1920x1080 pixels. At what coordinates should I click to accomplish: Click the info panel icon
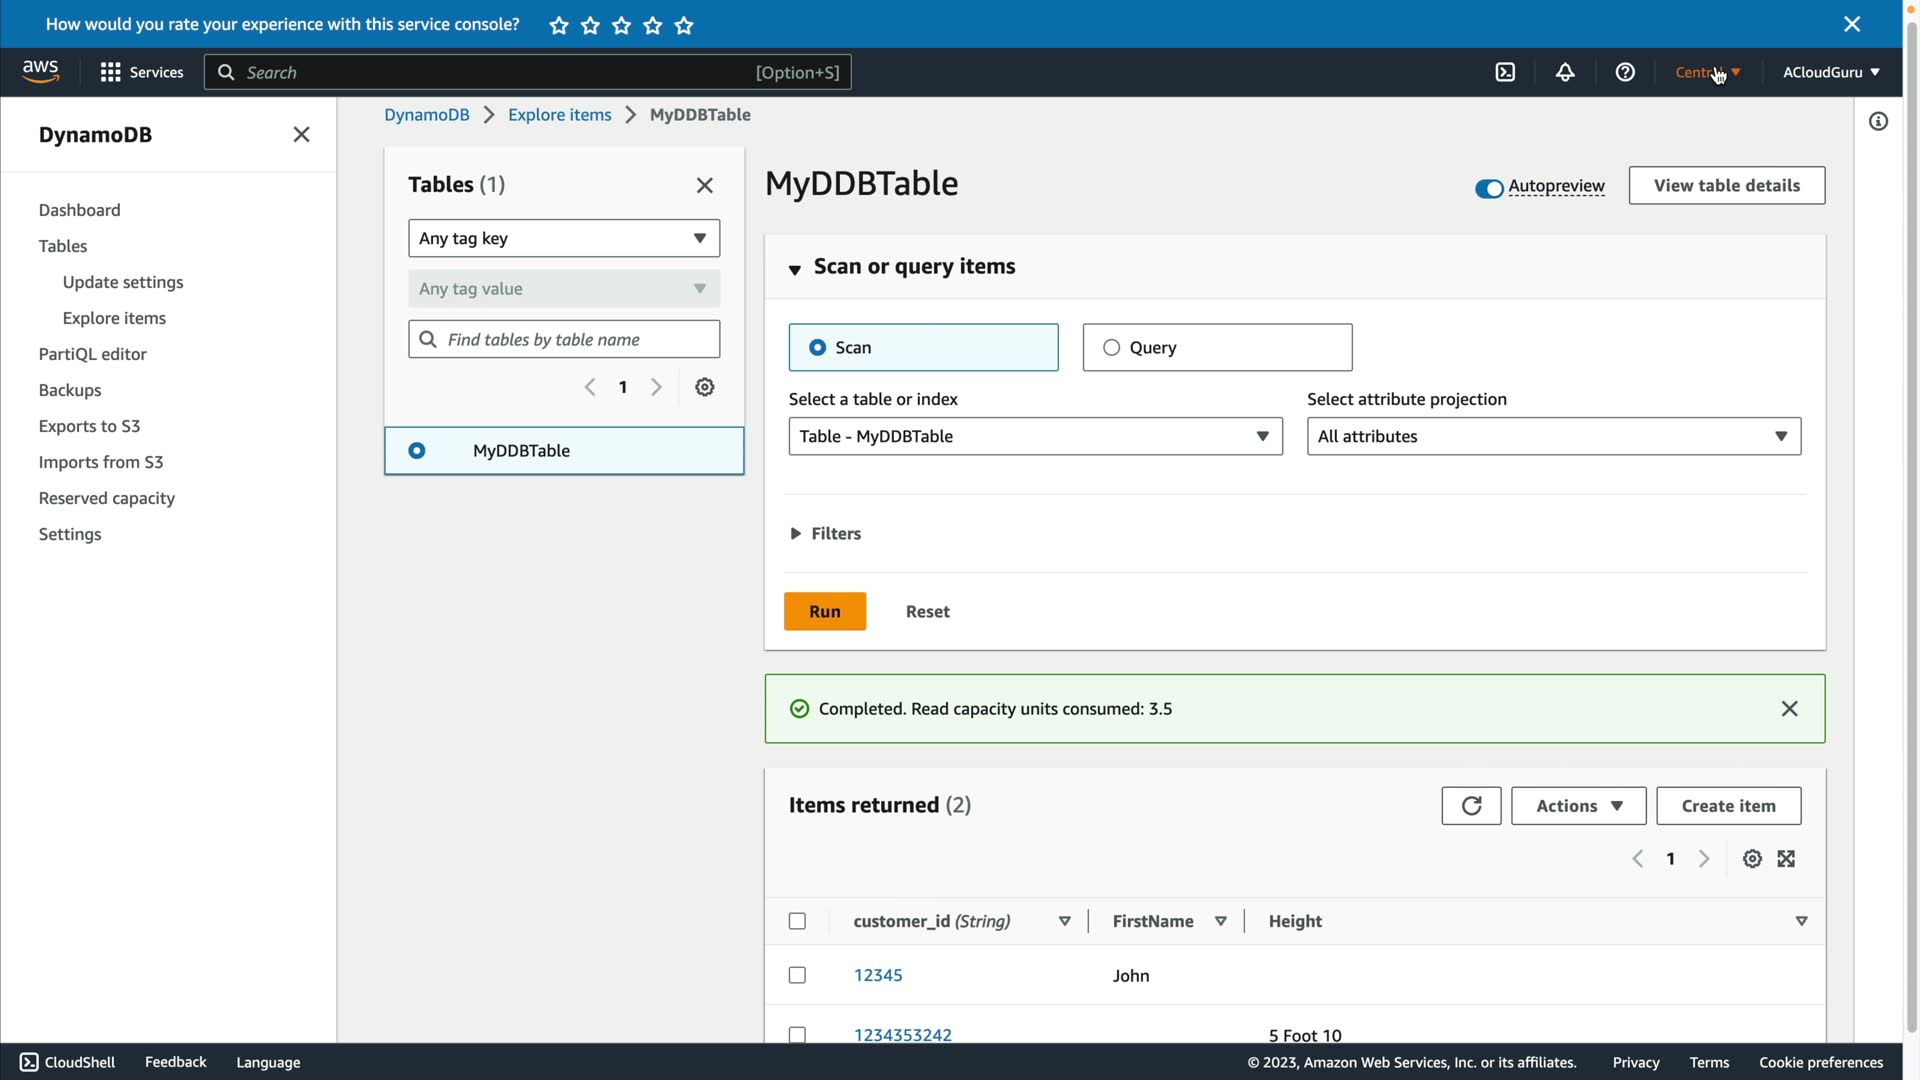(x=1878, y=122)
